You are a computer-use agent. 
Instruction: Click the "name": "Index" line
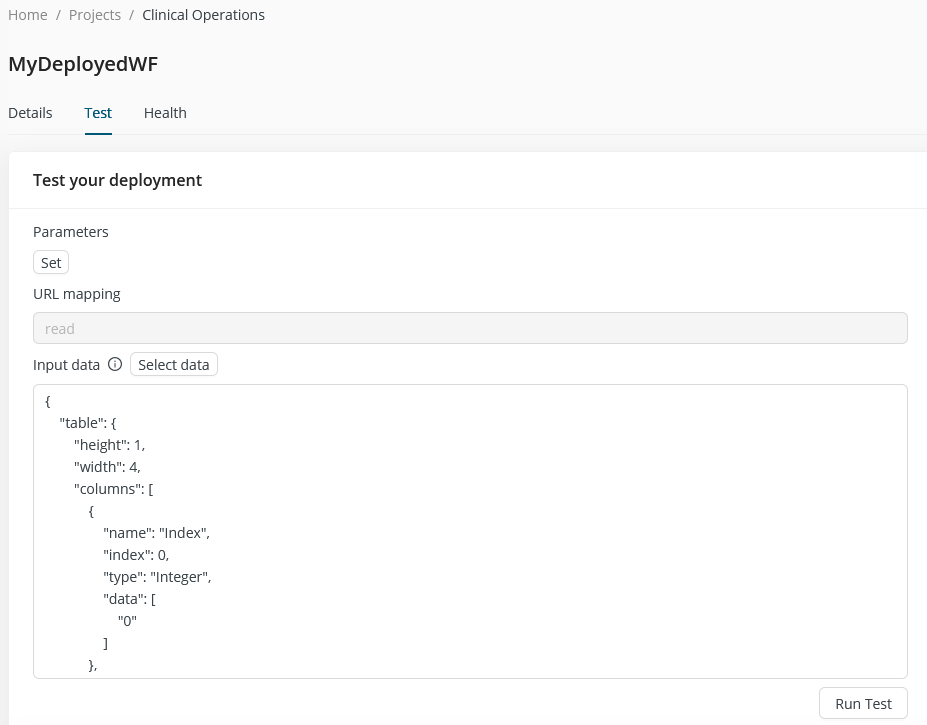156,533
